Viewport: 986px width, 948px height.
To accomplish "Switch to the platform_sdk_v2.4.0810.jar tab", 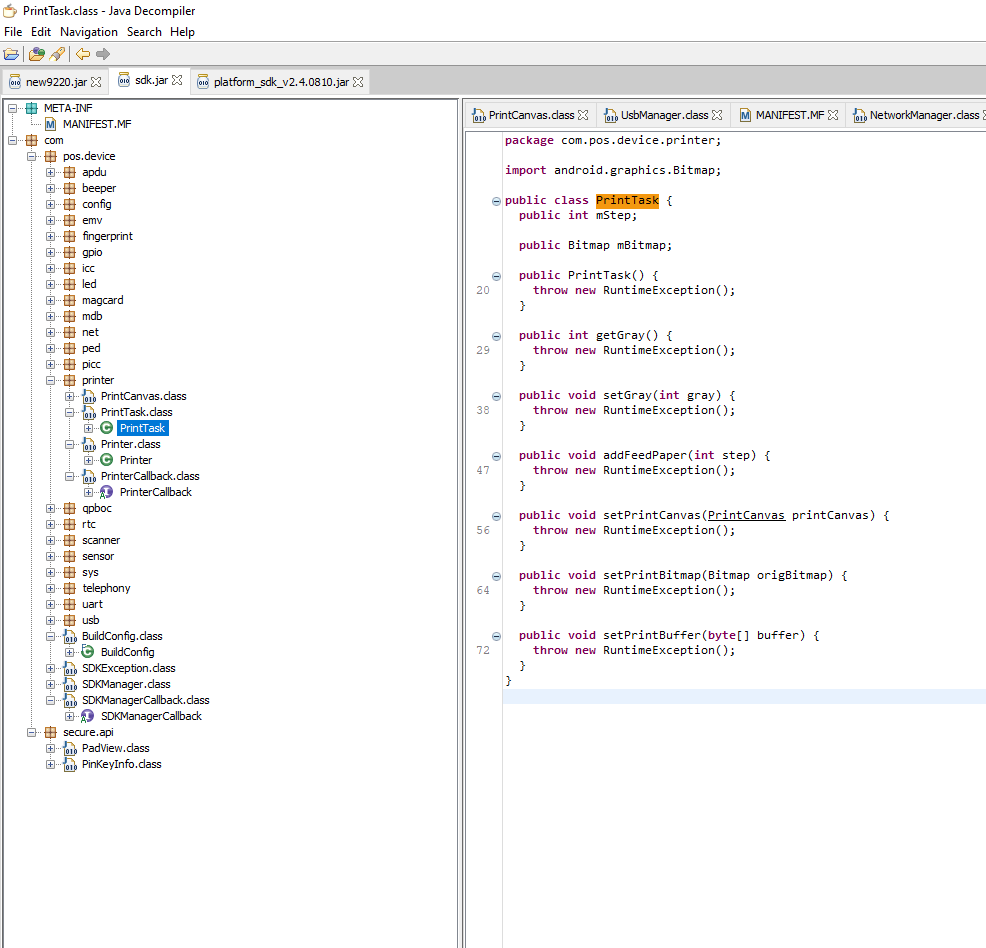I will [x=280, y=82].
